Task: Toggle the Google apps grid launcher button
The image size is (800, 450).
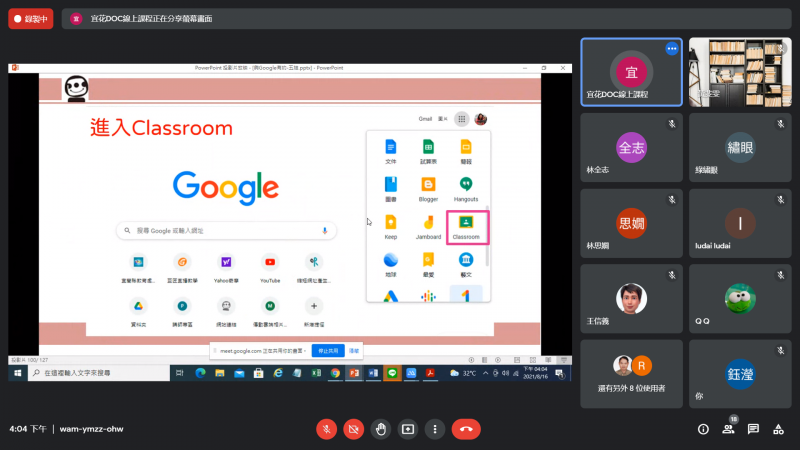Action: point(461,119)
